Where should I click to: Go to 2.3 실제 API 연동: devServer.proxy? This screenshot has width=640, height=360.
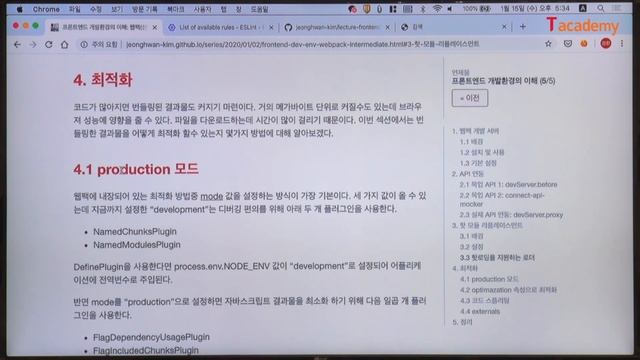(511, 215)
